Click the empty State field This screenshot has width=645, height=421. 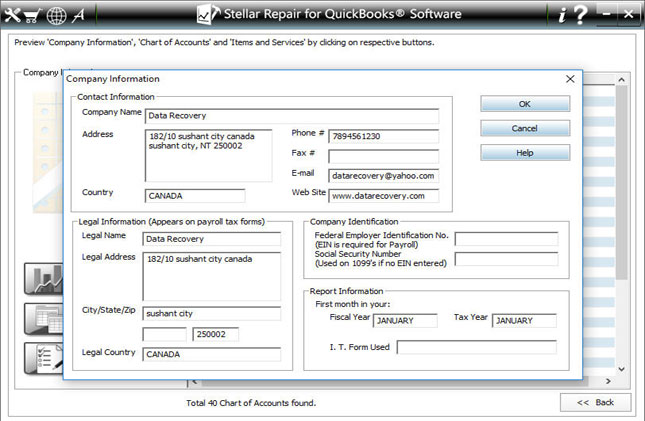pos(165,334)
